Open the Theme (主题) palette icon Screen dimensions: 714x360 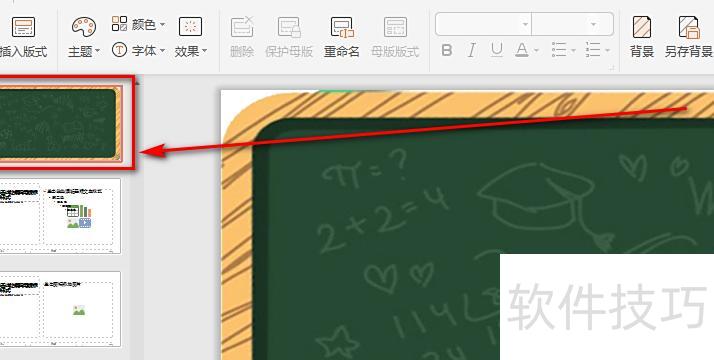point(84,27)
